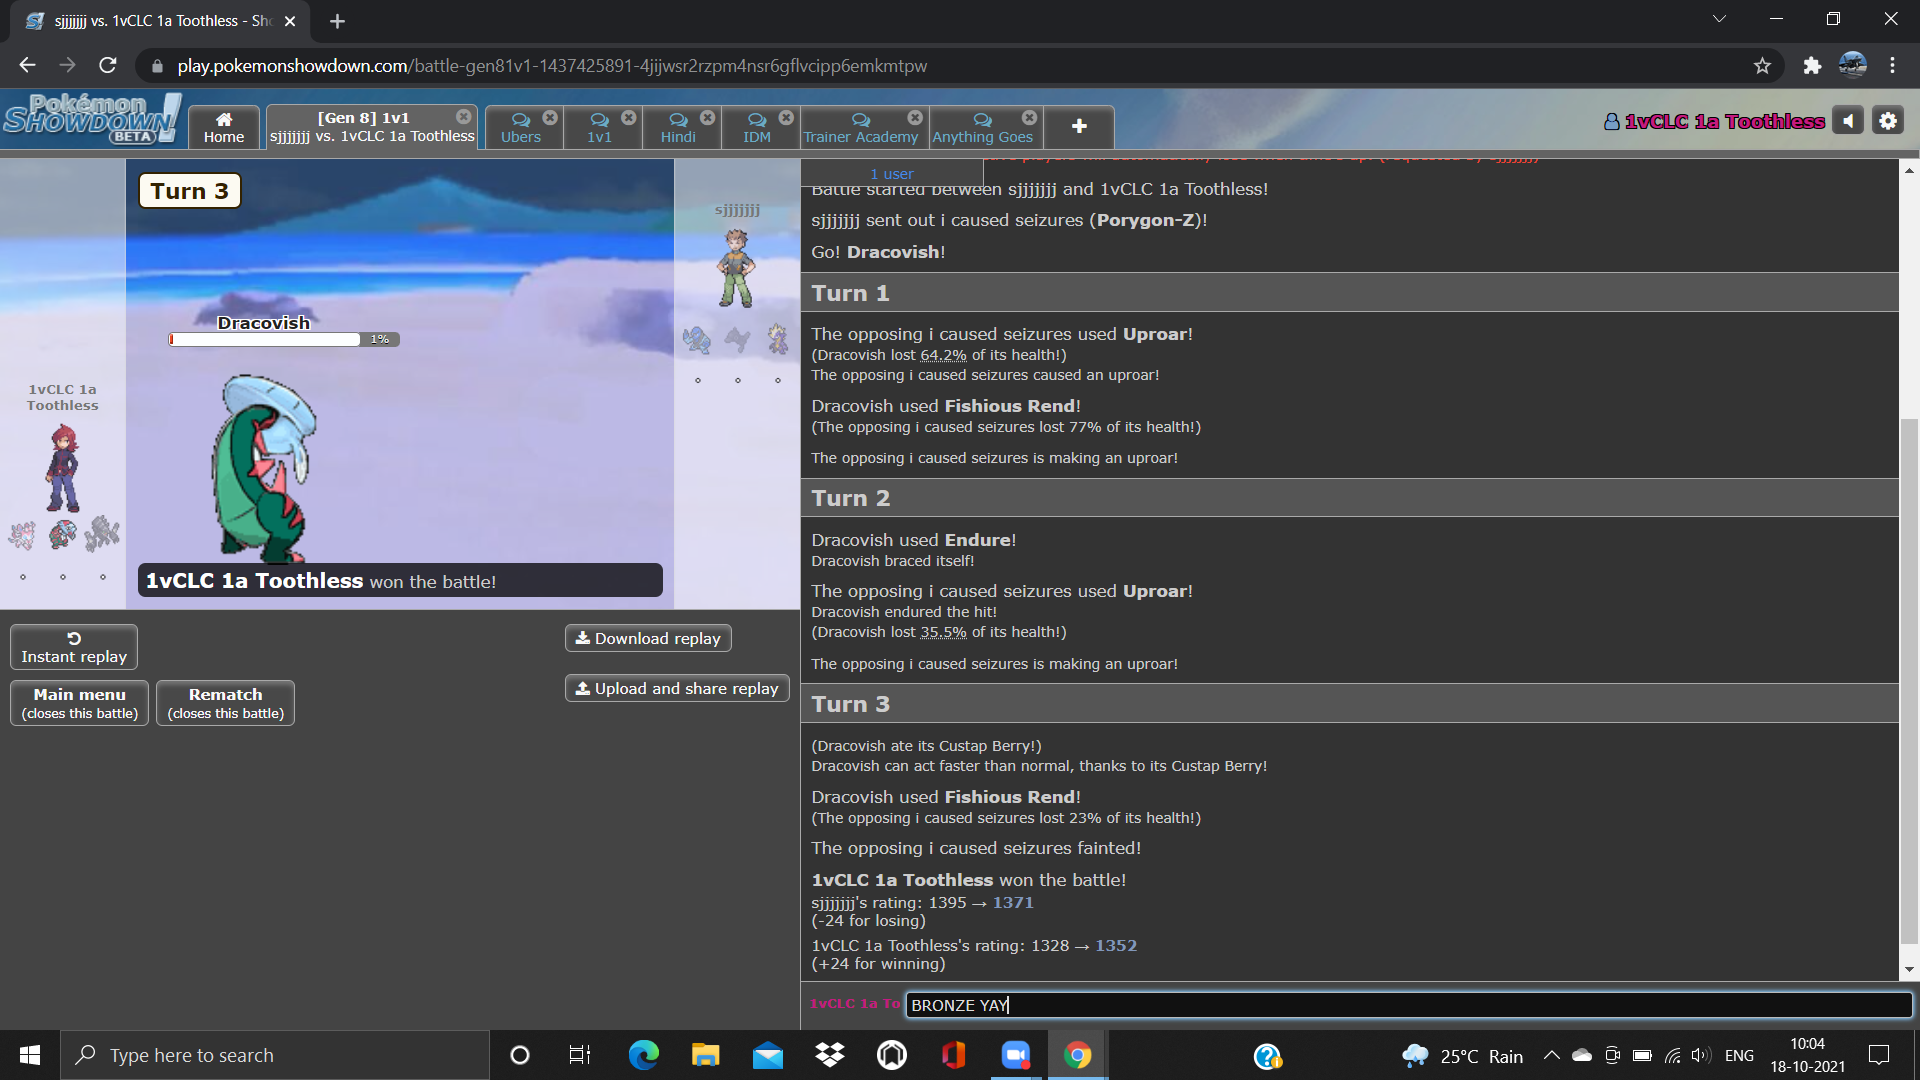Go back in browser

click(x=27, y=66)
